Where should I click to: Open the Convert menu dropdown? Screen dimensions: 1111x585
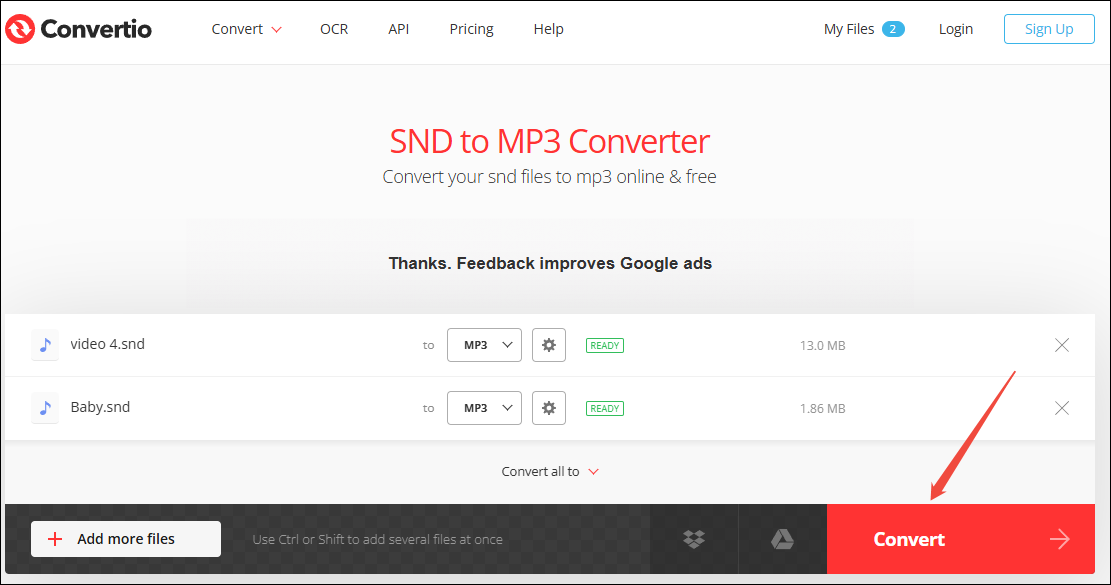247,29
